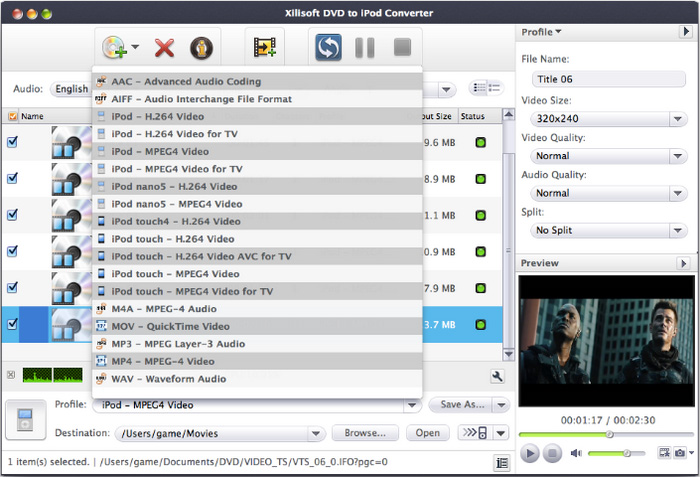Screen dimensions: 700x477
Task: Uncheck the 7.9 MB title row
Action: tap(12, 287)
